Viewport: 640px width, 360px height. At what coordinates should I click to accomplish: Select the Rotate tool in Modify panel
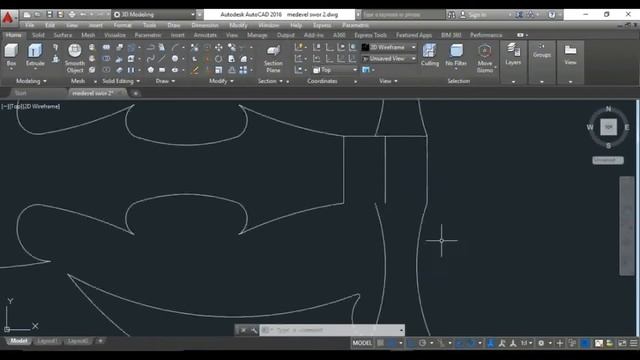[x=218, y=59]
